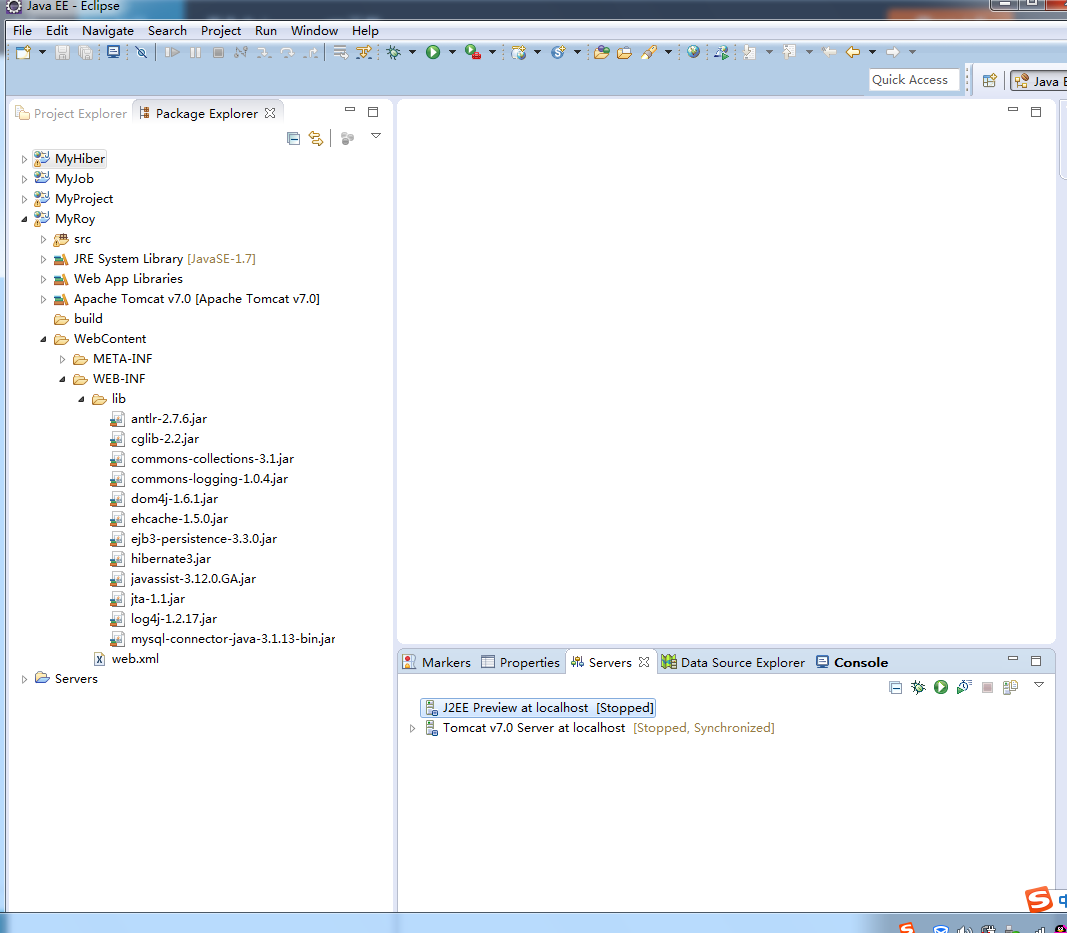Open the Window menu
Image resolution: width=1067 pixels, height=933 pixels.
(314, 31)
